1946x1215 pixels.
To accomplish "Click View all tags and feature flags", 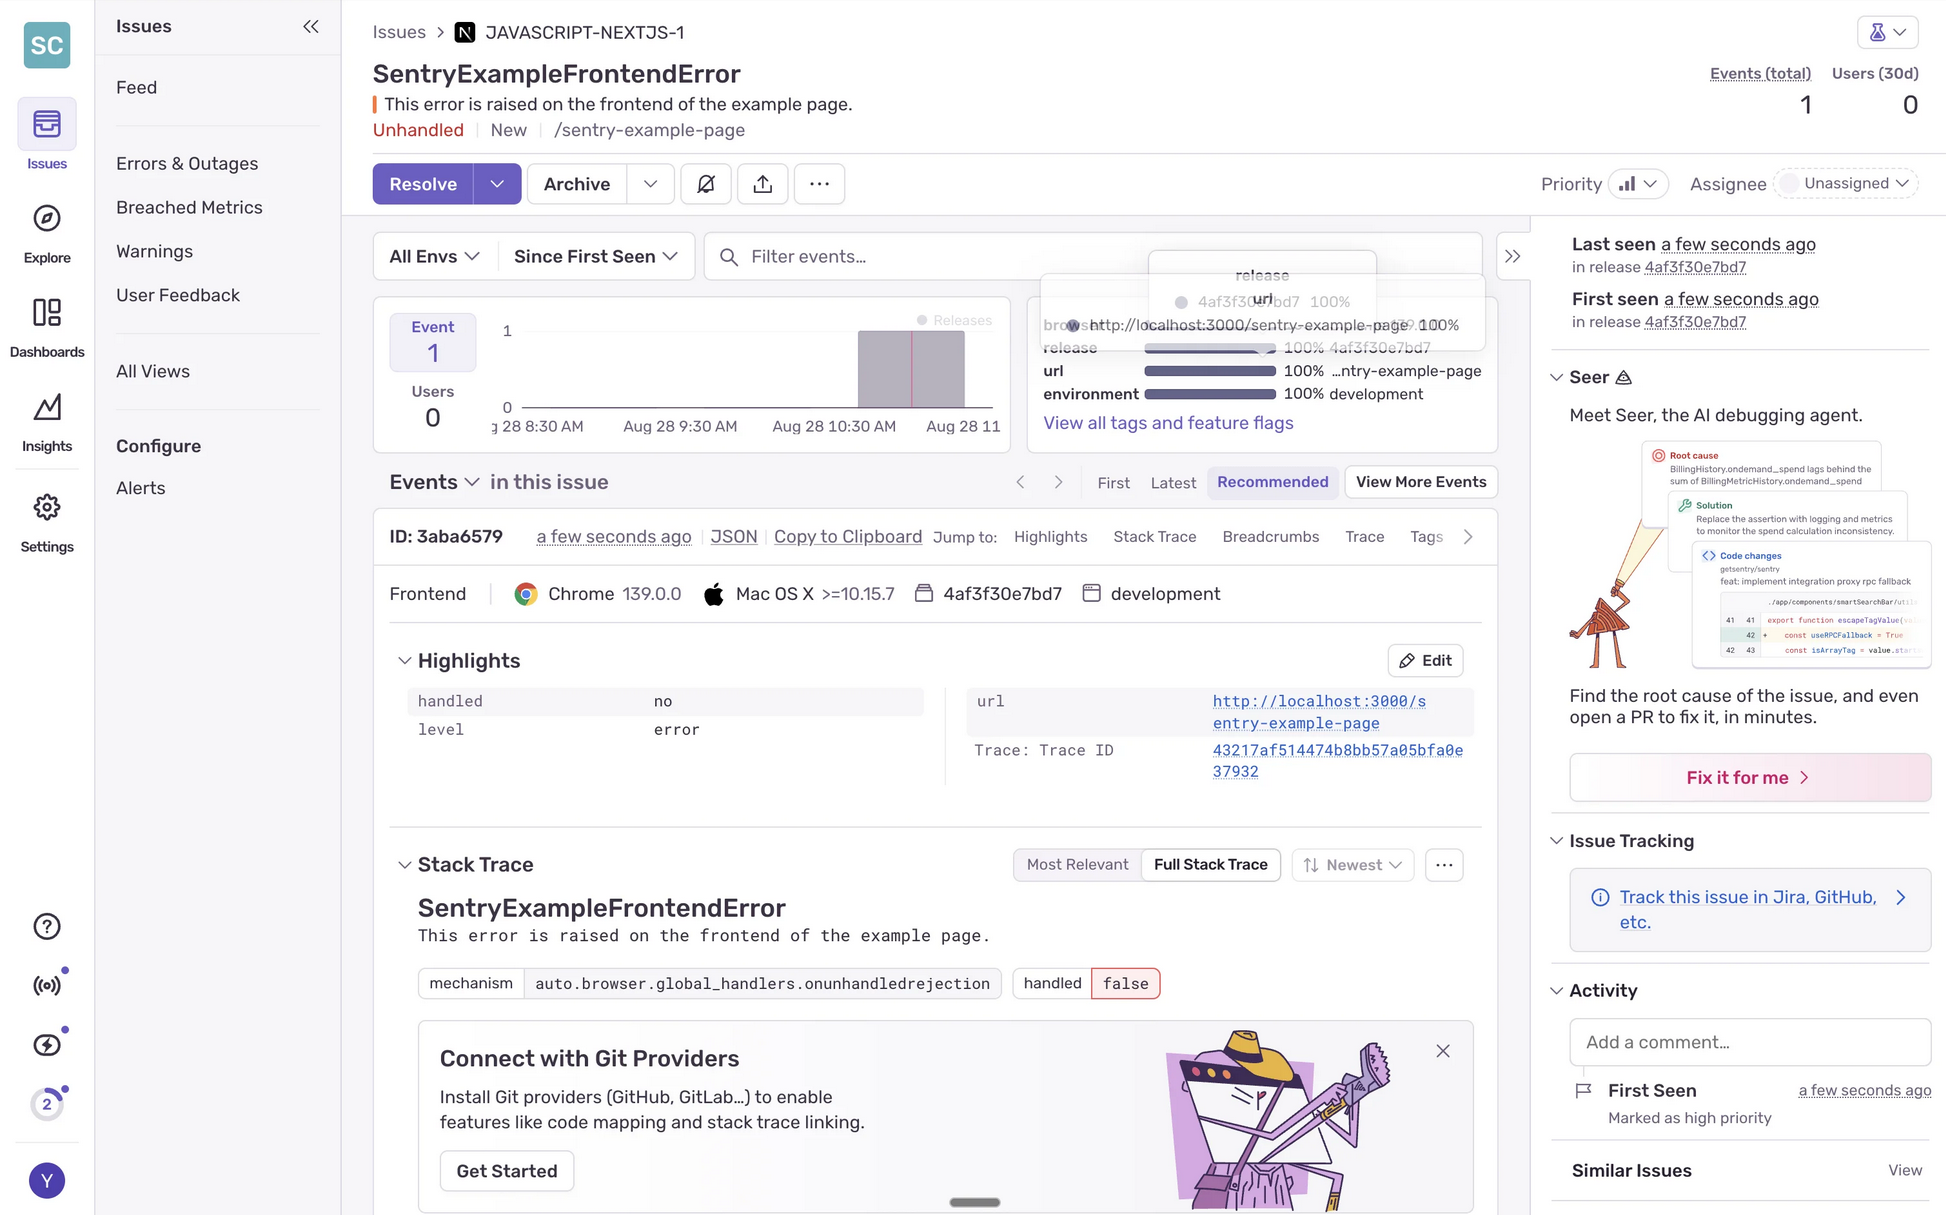I will 1168,423.
